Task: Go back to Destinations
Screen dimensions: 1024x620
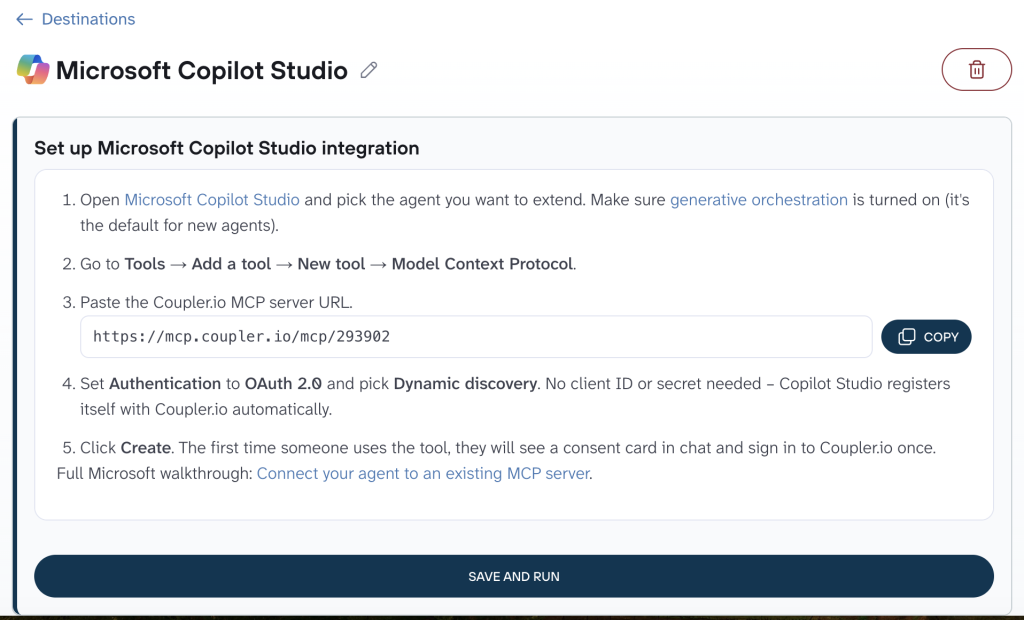Action: click(x=88, y=19)
